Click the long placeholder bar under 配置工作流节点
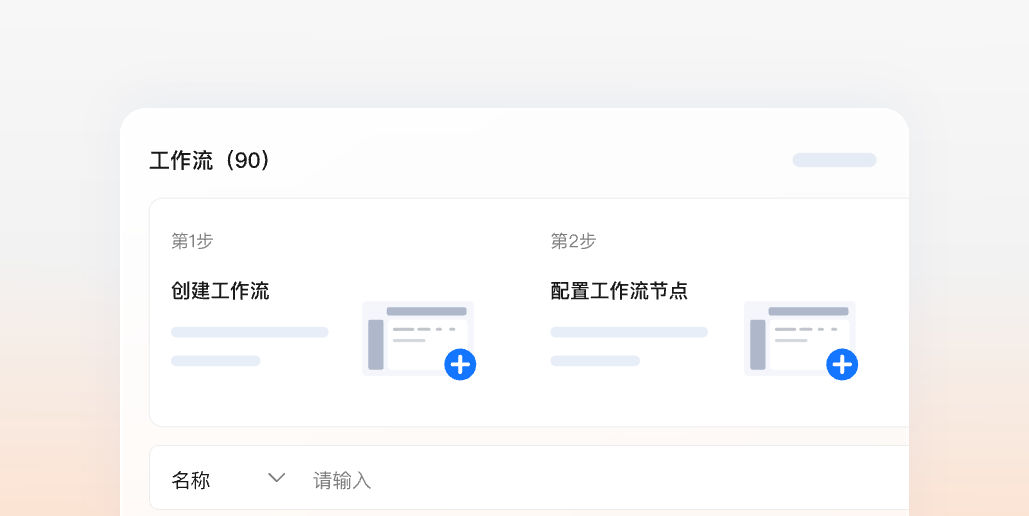 point(629,332)
